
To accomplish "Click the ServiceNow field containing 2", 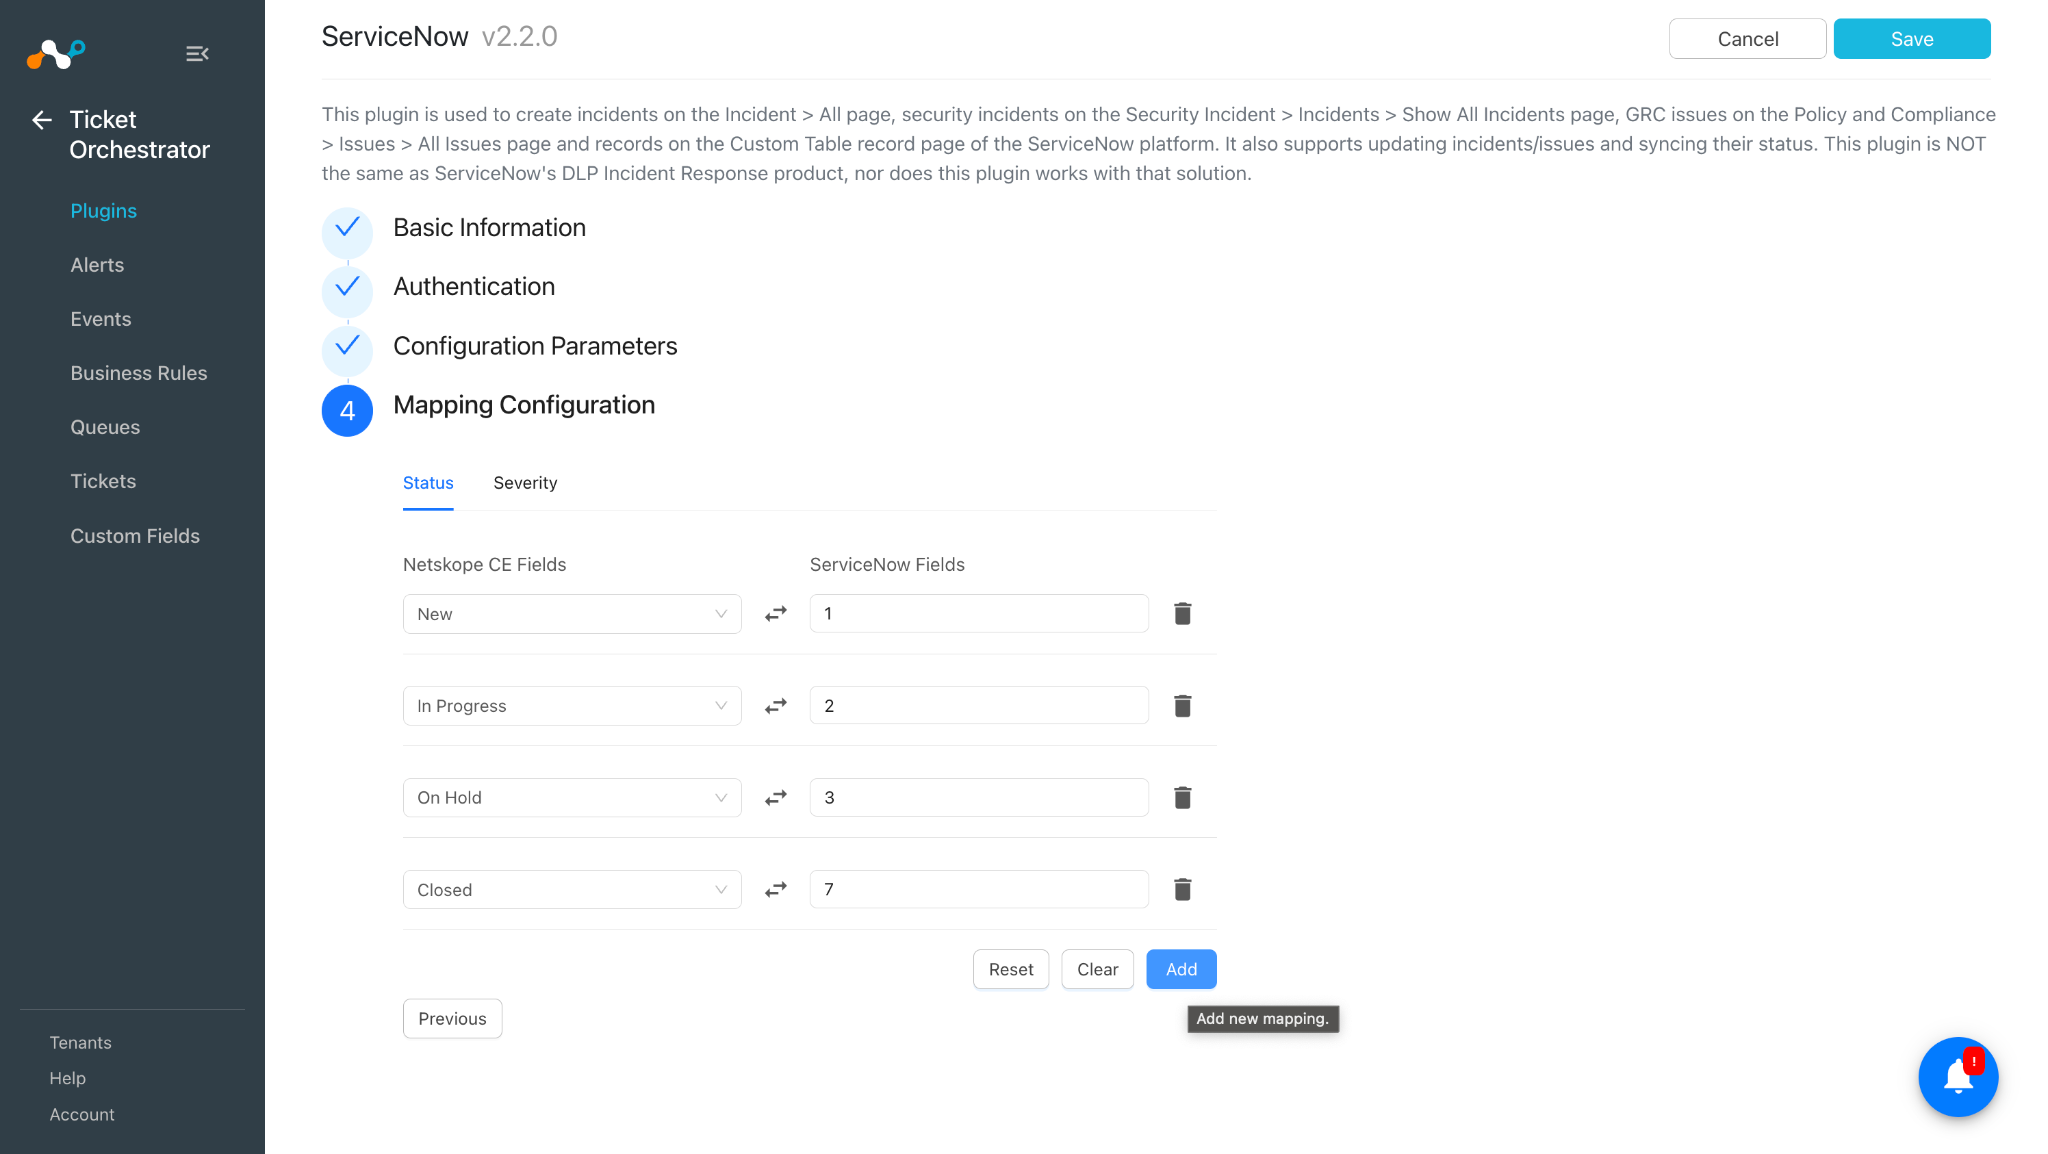I will (x=979, y=706).
